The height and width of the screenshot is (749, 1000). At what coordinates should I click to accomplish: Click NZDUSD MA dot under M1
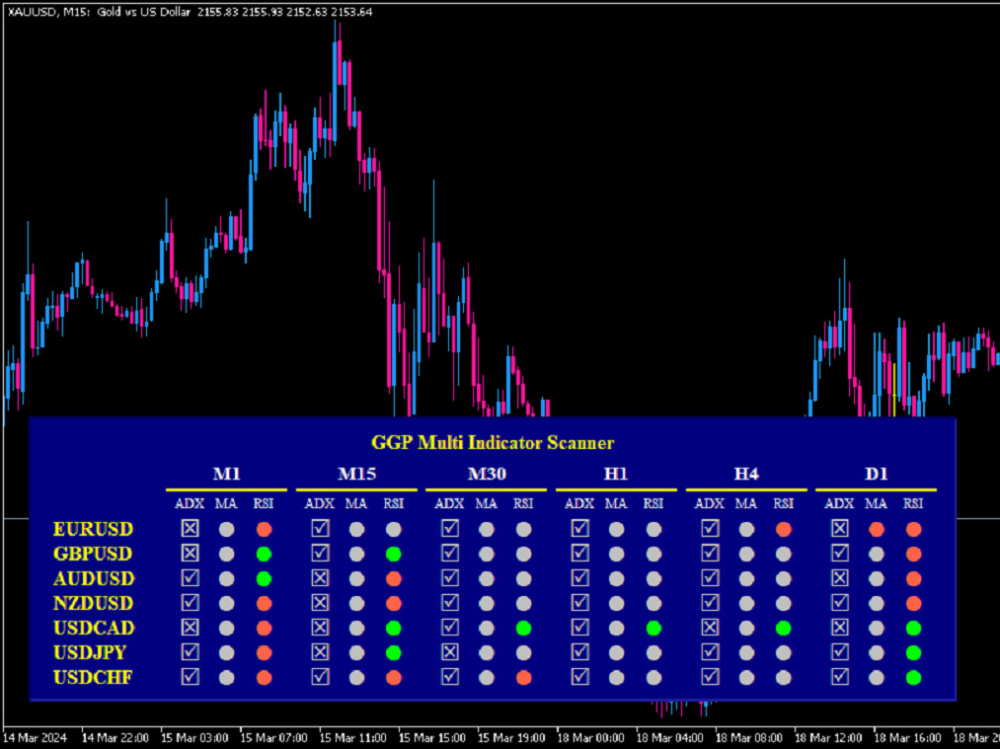click(x=226, y=603)
